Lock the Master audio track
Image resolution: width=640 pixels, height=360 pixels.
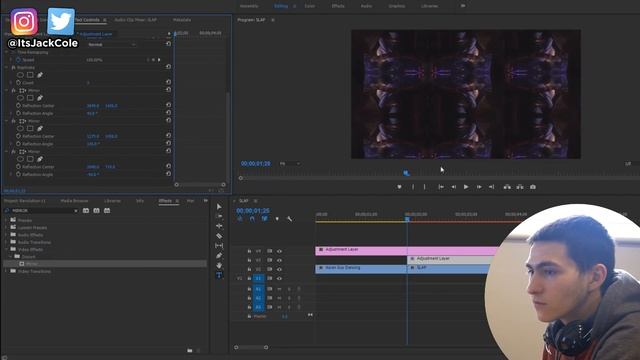click(x=249, y=316)
